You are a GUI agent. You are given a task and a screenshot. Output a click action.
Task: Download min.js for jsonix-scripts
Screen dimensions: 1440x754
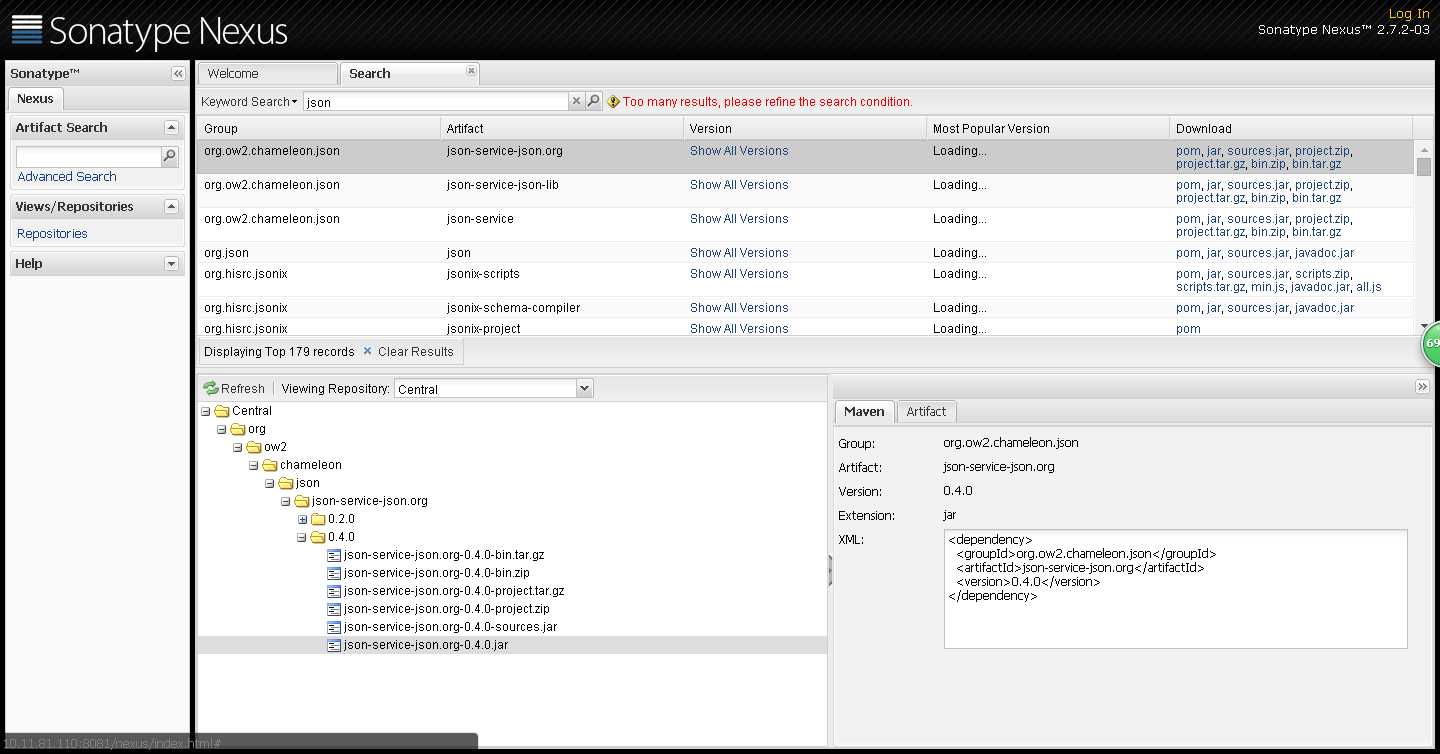click(x=1267, y=287)
